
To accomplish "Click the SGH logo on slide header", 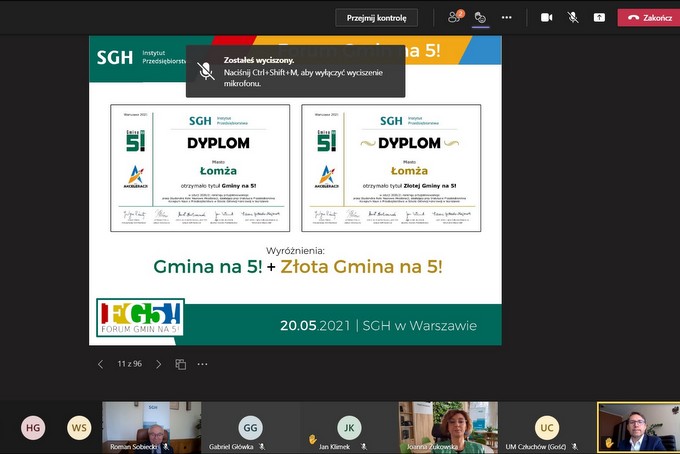I will [x=114, y=57].
